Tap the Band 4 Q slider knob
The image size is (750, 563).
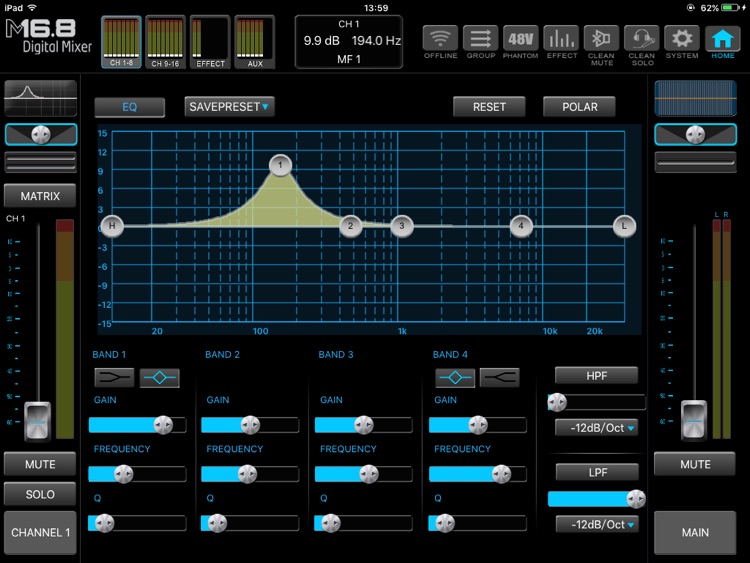[445, 523]
